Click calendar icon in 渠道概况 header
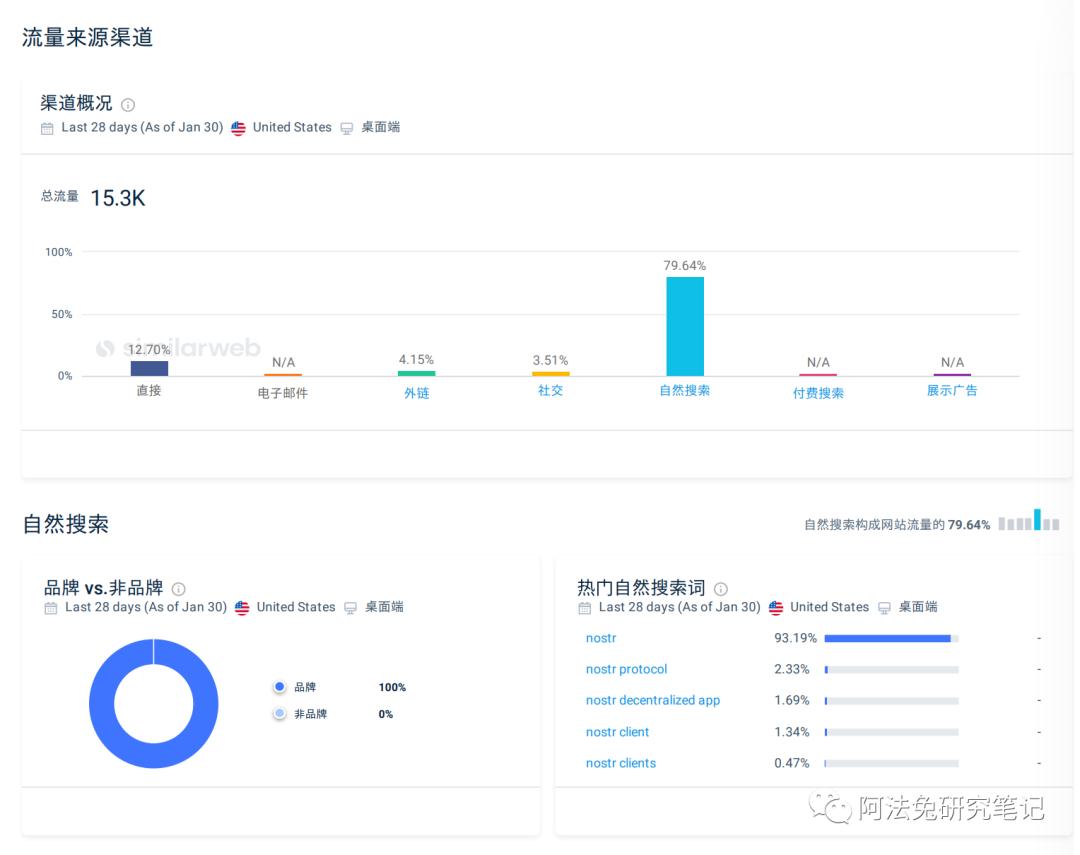Viewport: 1080px width, 855px height. coord(47,128)
